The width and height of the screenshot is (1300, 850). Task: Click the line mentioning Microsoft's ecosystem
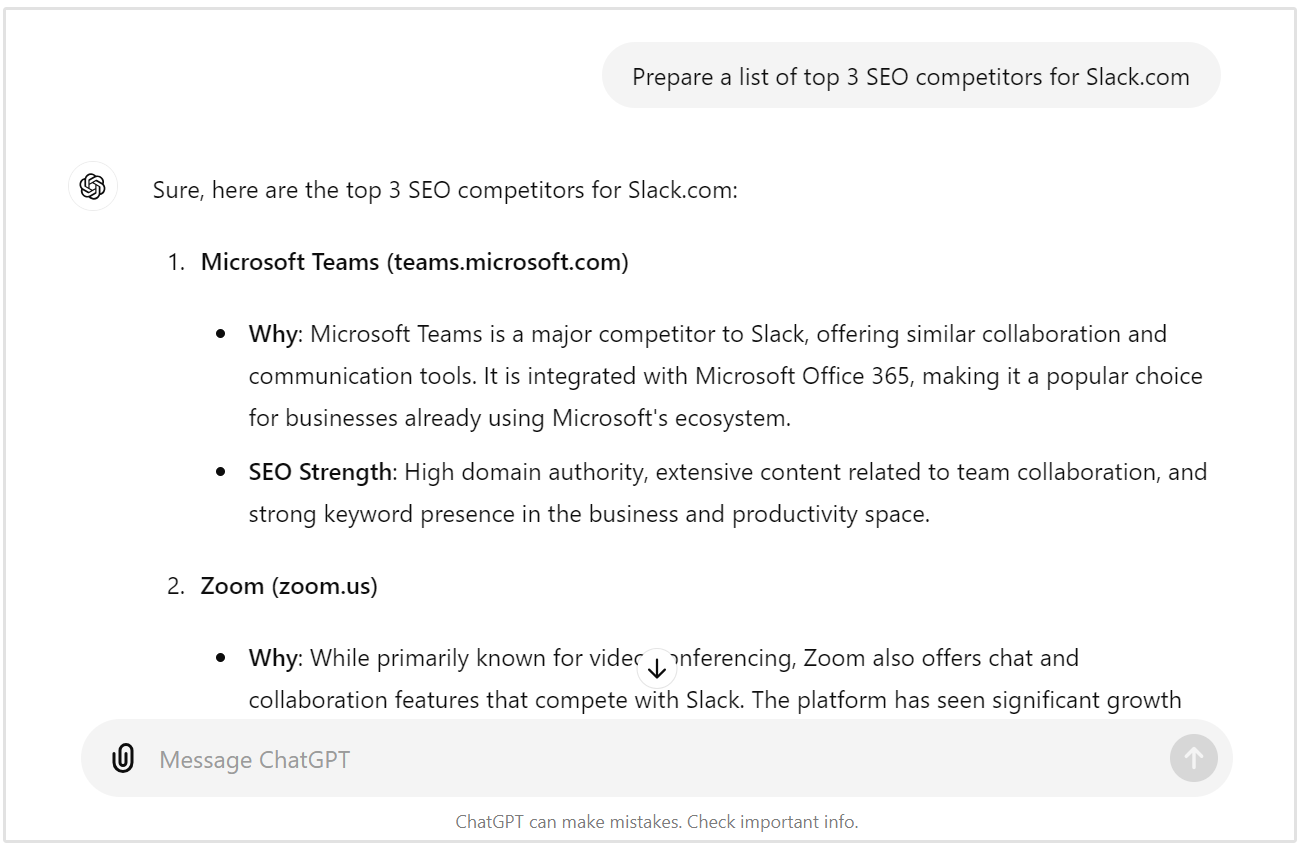click(520, 418)
